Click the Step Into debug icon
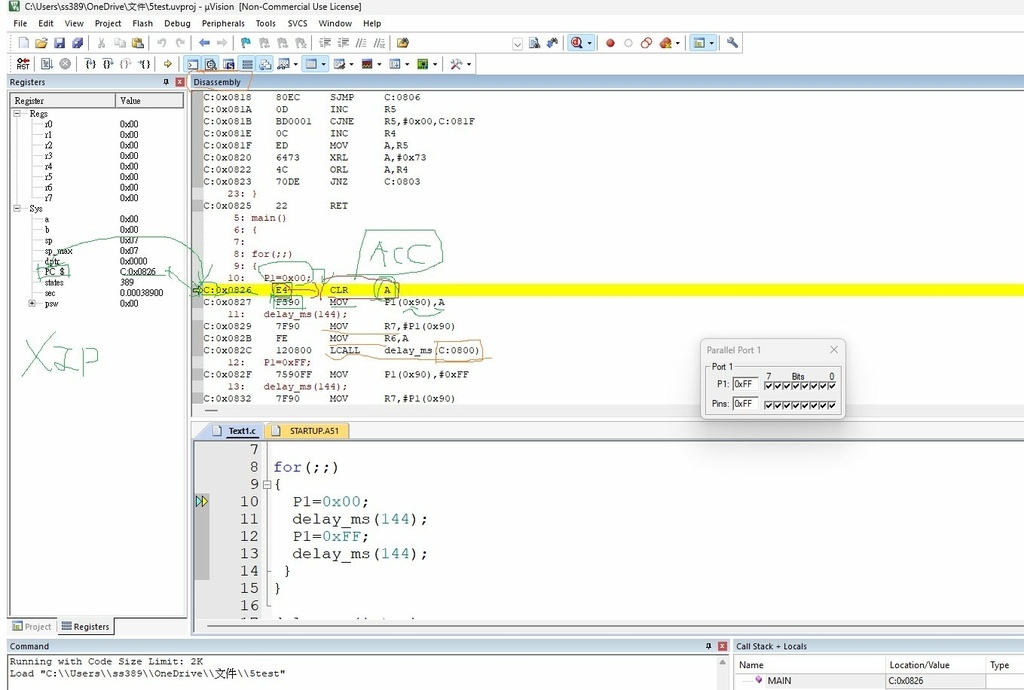Screen dimensions: 1024x690 (91, 64)
